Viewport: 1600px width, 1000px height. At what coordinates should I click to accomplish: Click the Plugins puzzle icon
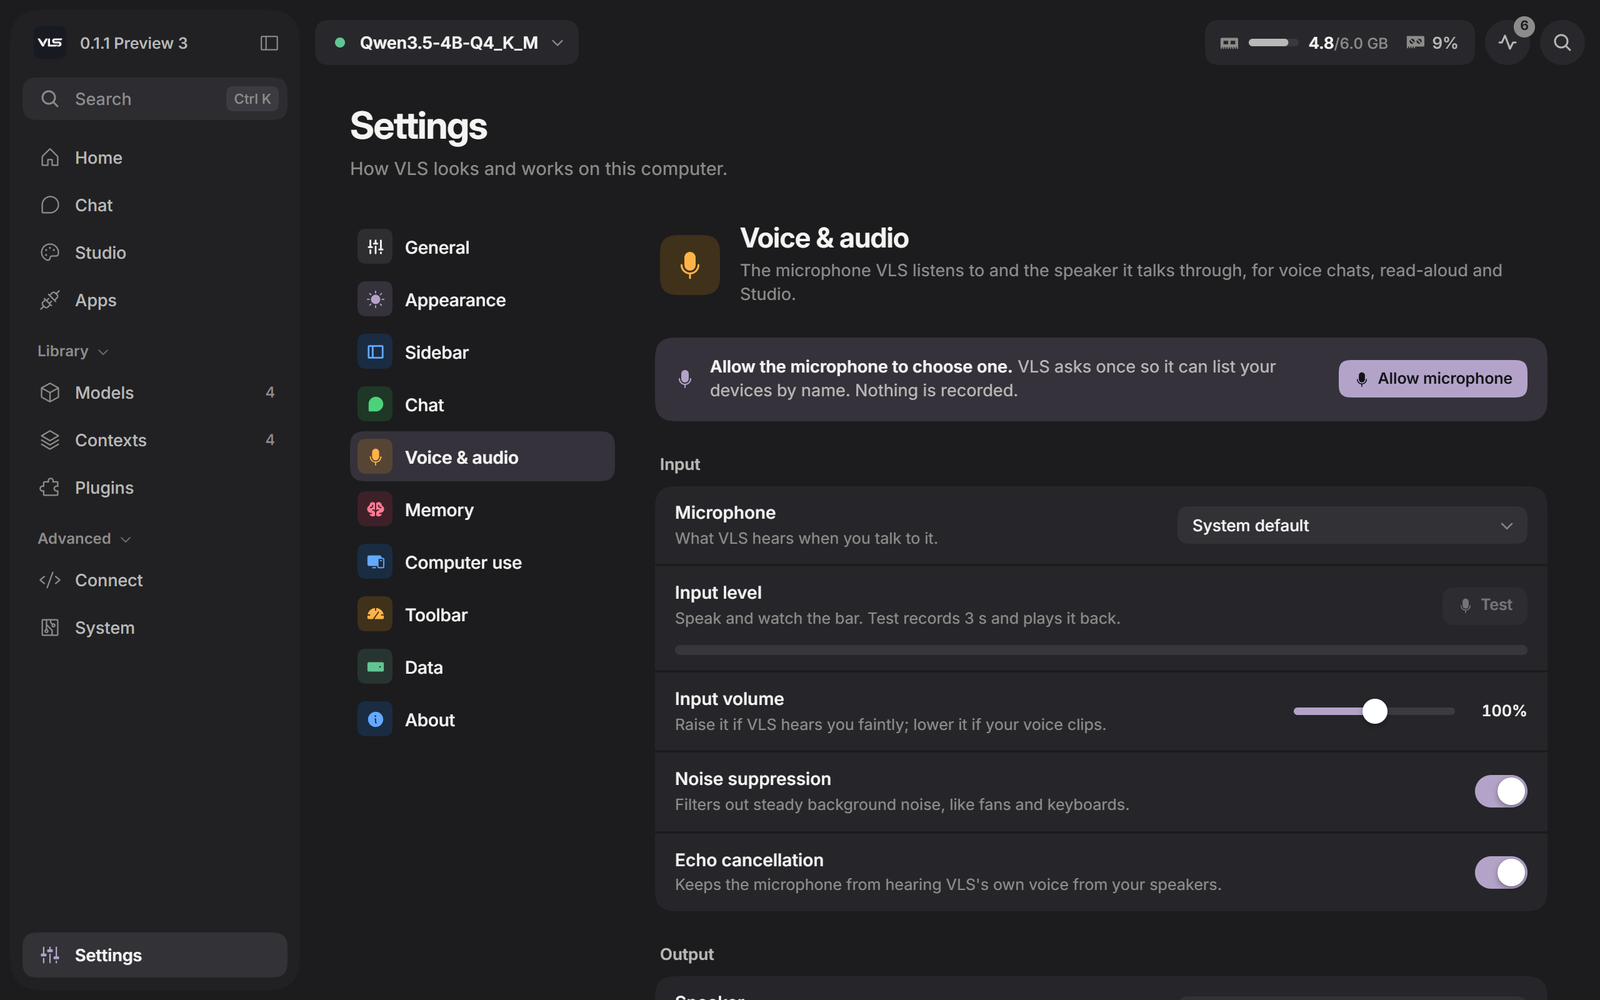[x=50, y=487]
